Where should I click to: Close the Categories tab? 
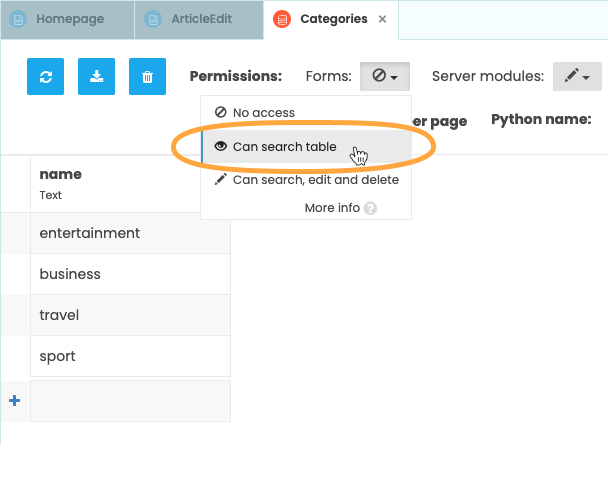click(x=382, y=19)
